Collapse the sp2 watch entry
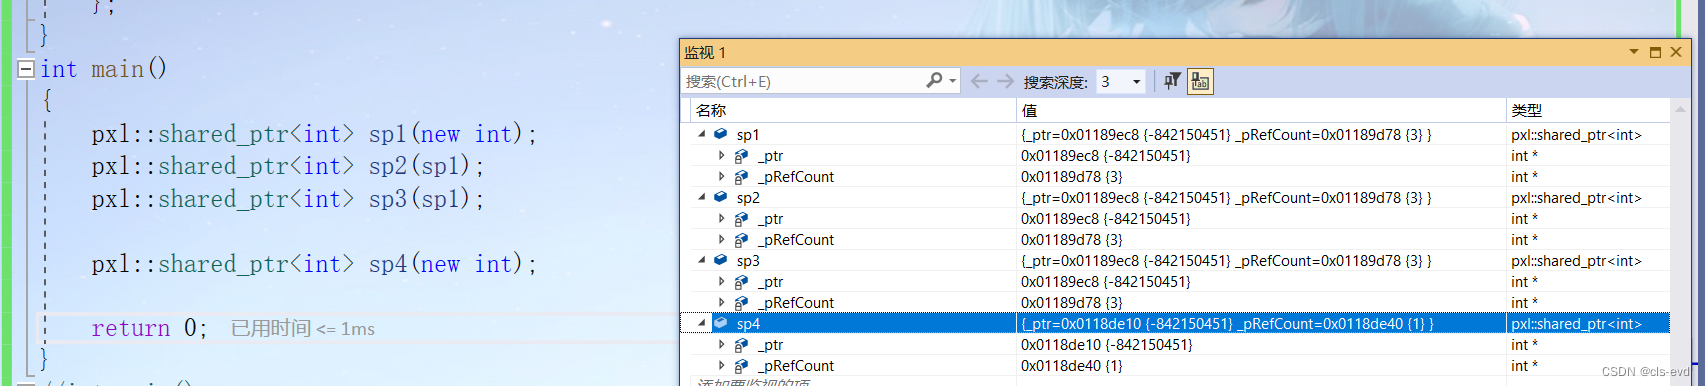 701,197
